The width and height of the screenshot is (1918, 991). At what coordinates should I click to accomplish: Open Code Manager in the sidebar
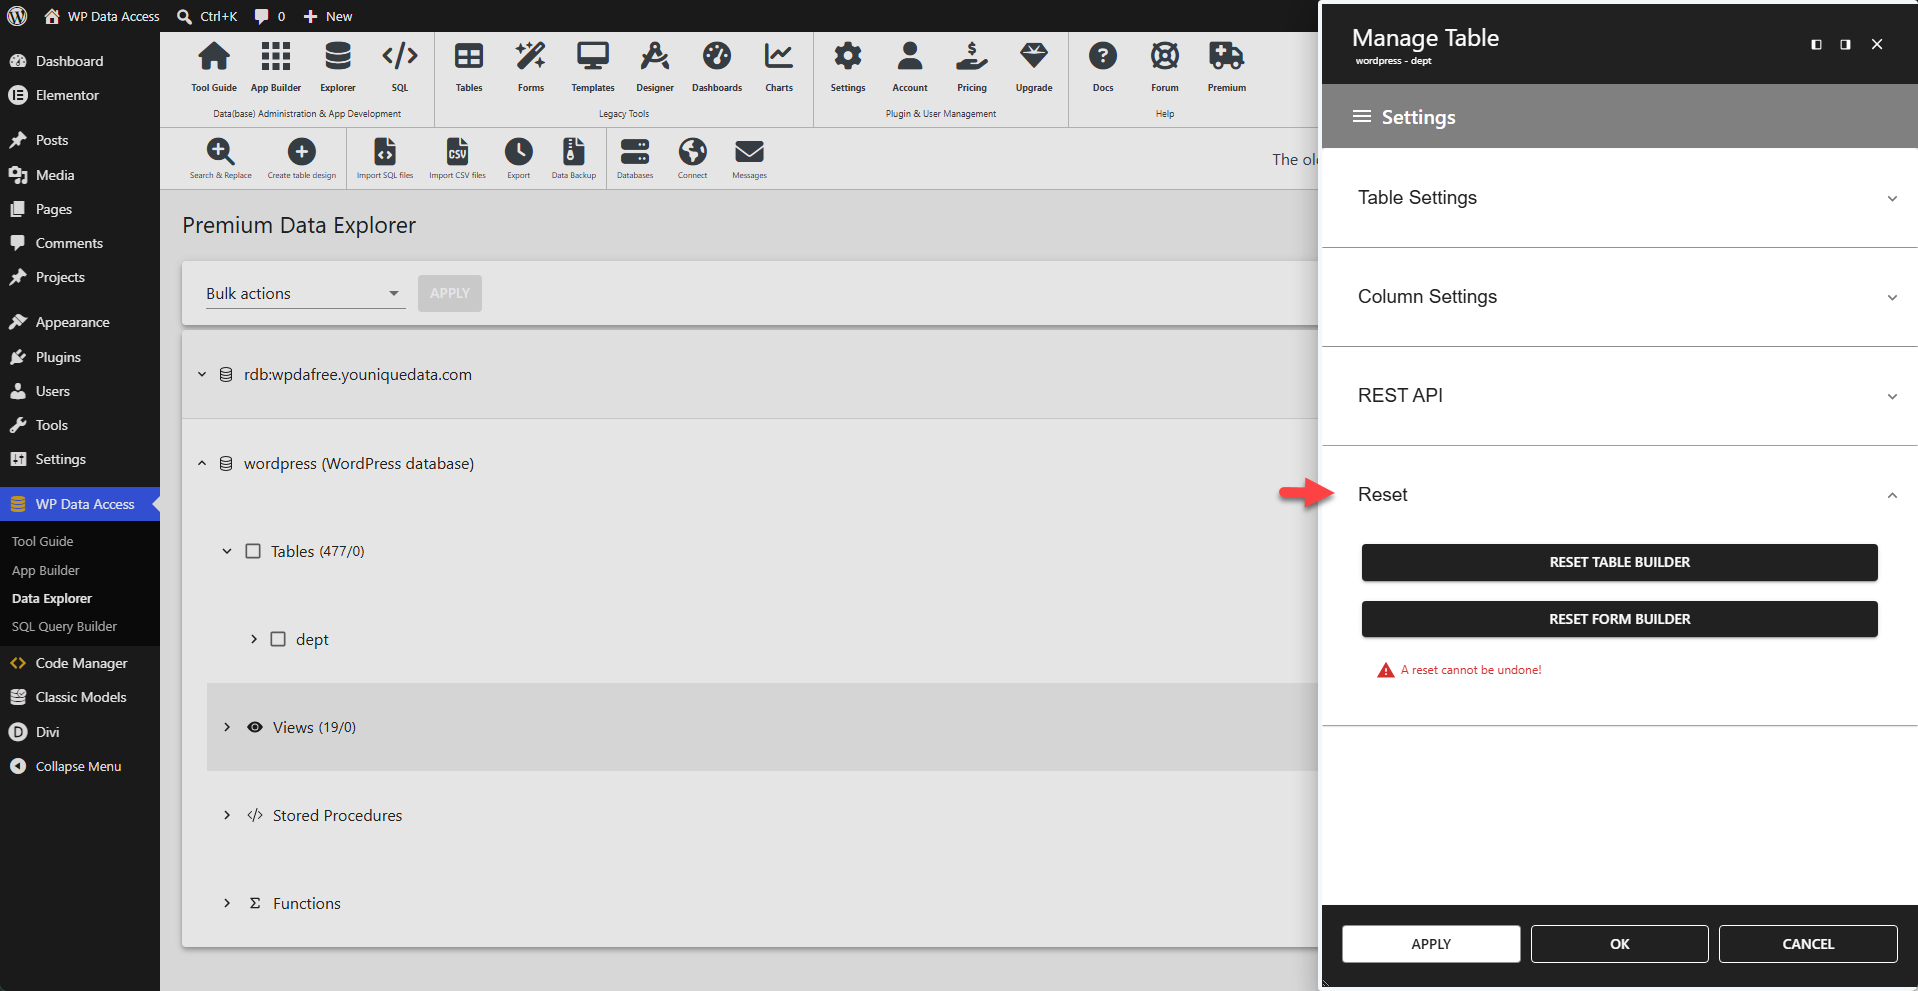click(x=80, y=663)
